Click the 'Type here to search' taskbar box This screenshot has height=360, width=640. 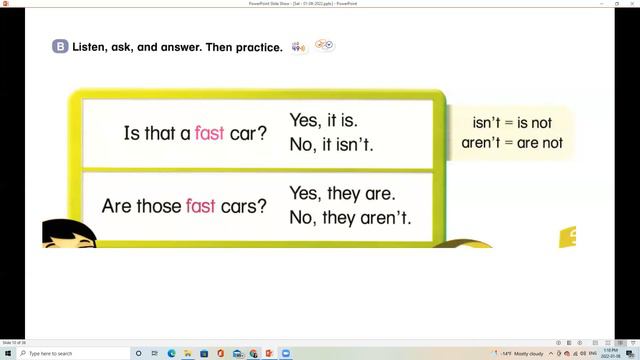[73, 353]
